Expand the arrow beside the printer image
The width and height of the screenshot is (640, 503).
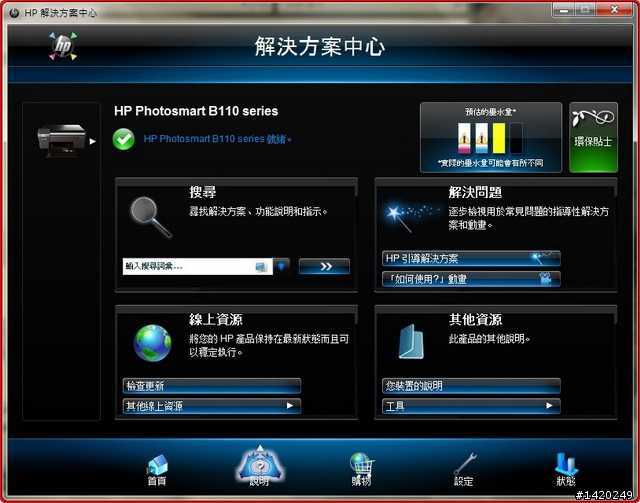coord(93,141)
